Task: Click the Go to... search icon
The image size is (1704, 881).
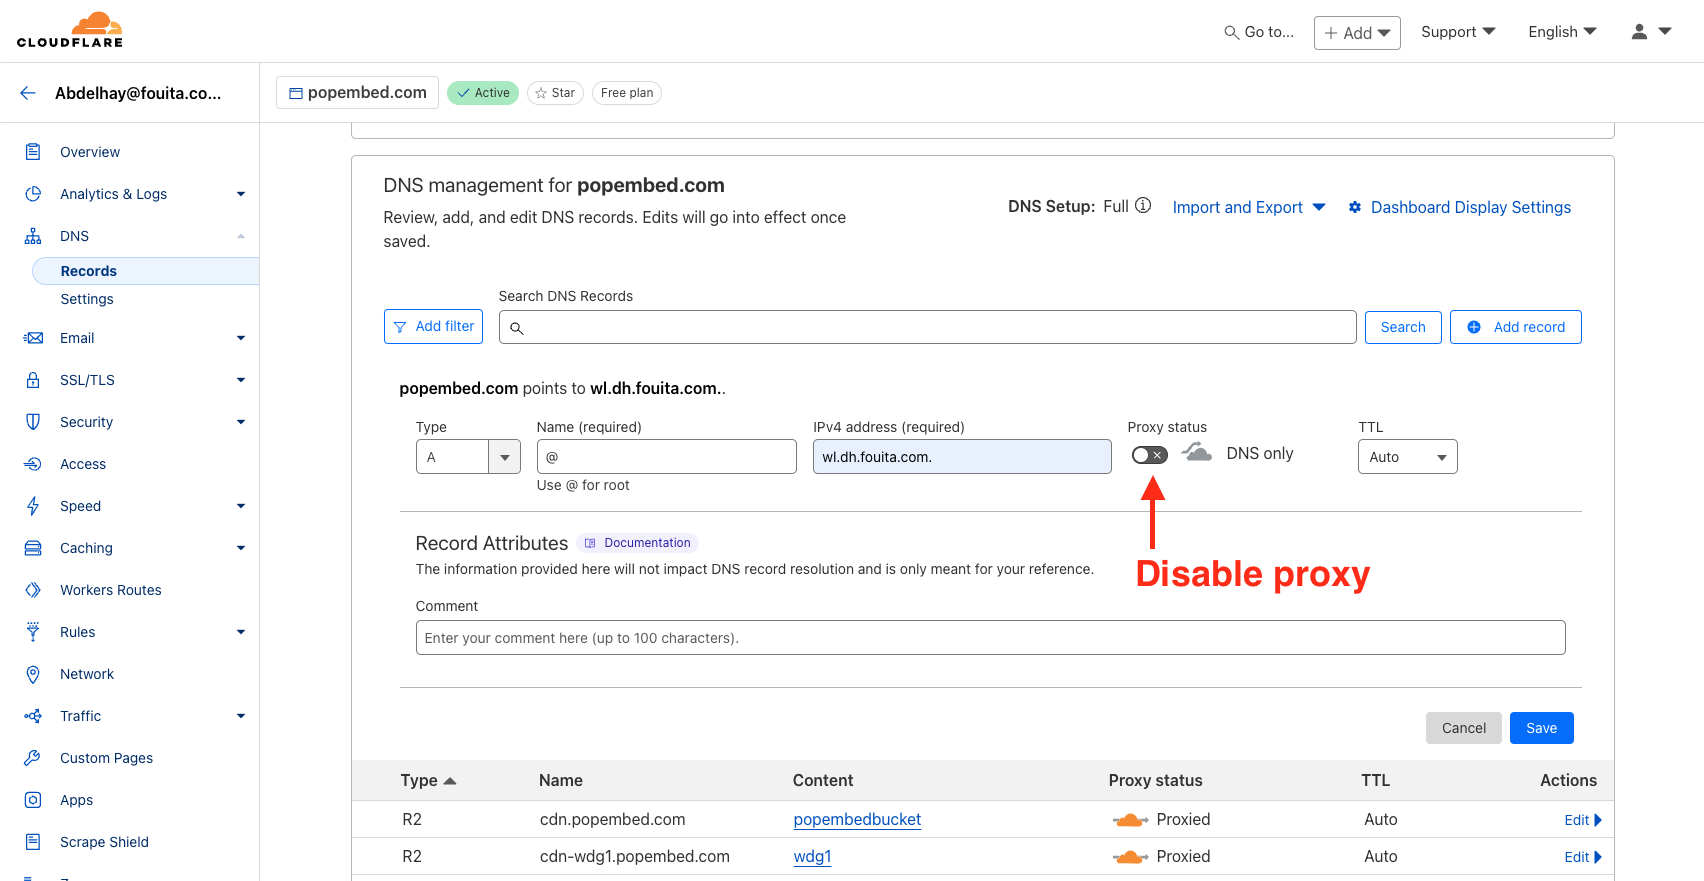Action: 1231,32
